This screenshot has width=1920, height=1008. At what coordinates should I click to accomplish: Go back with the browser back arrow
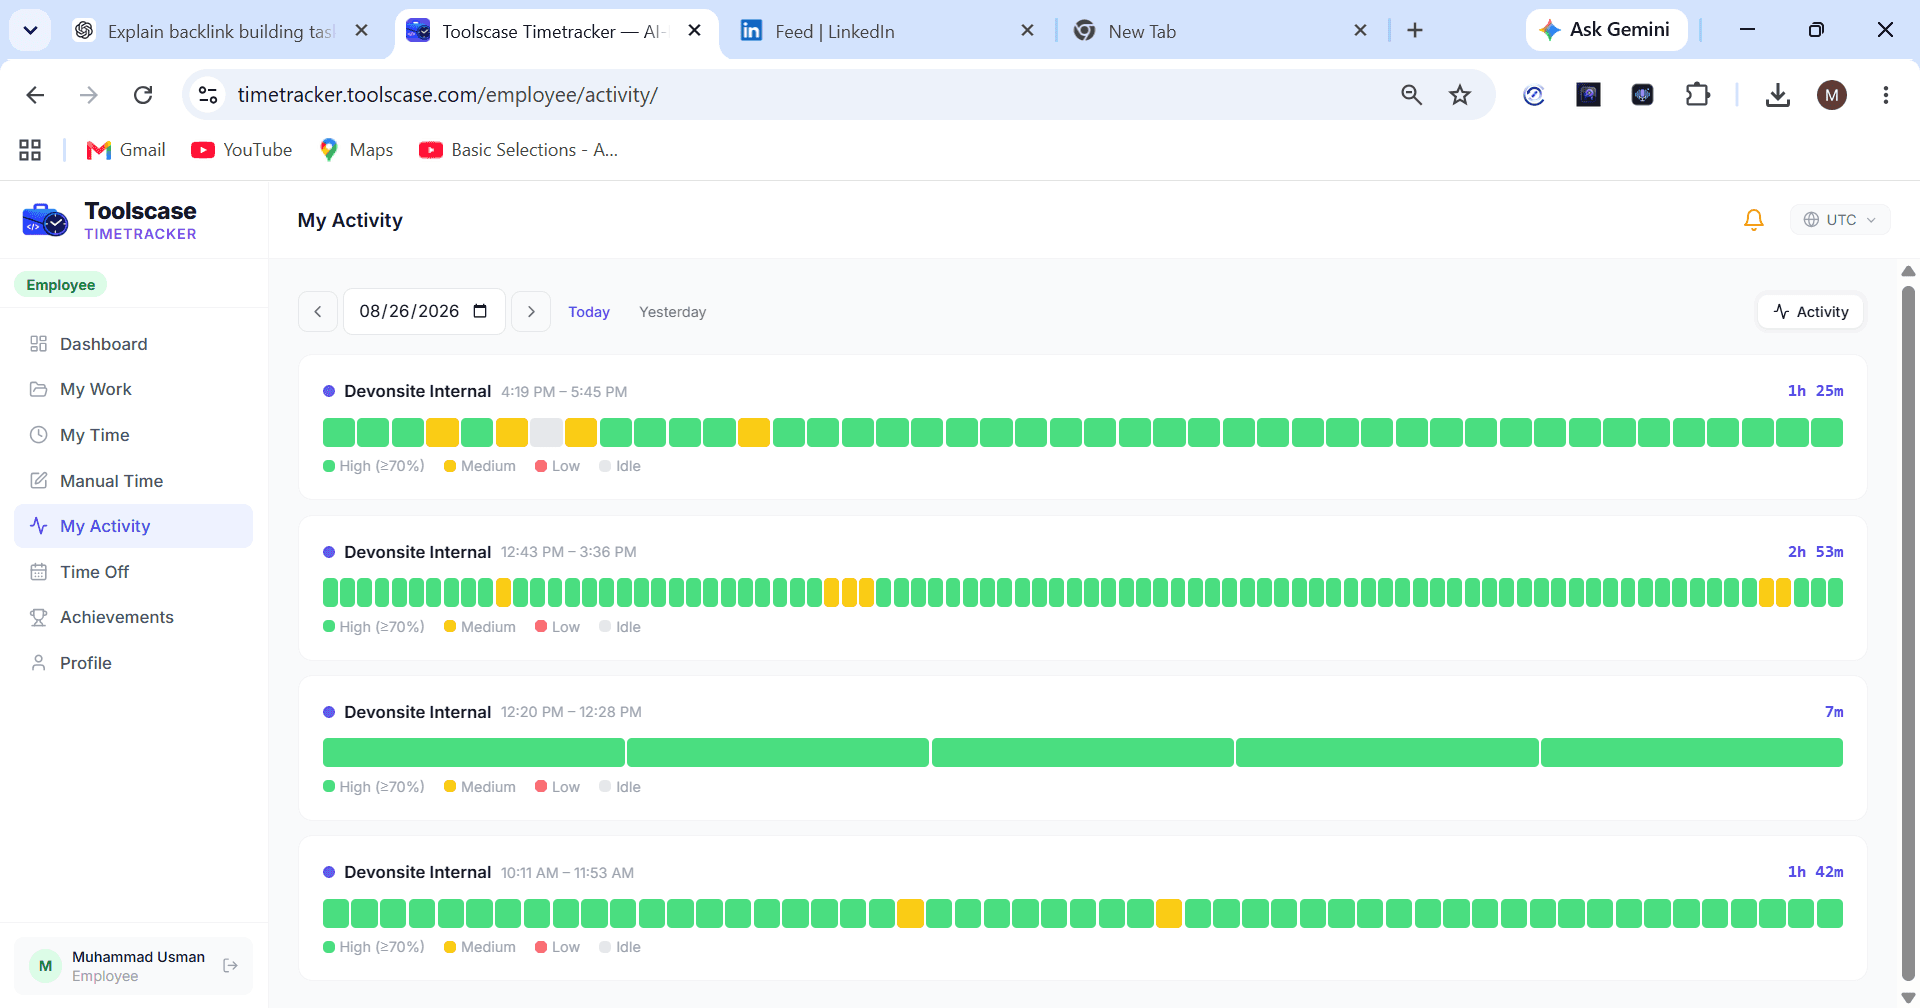(x=35, y=95)
